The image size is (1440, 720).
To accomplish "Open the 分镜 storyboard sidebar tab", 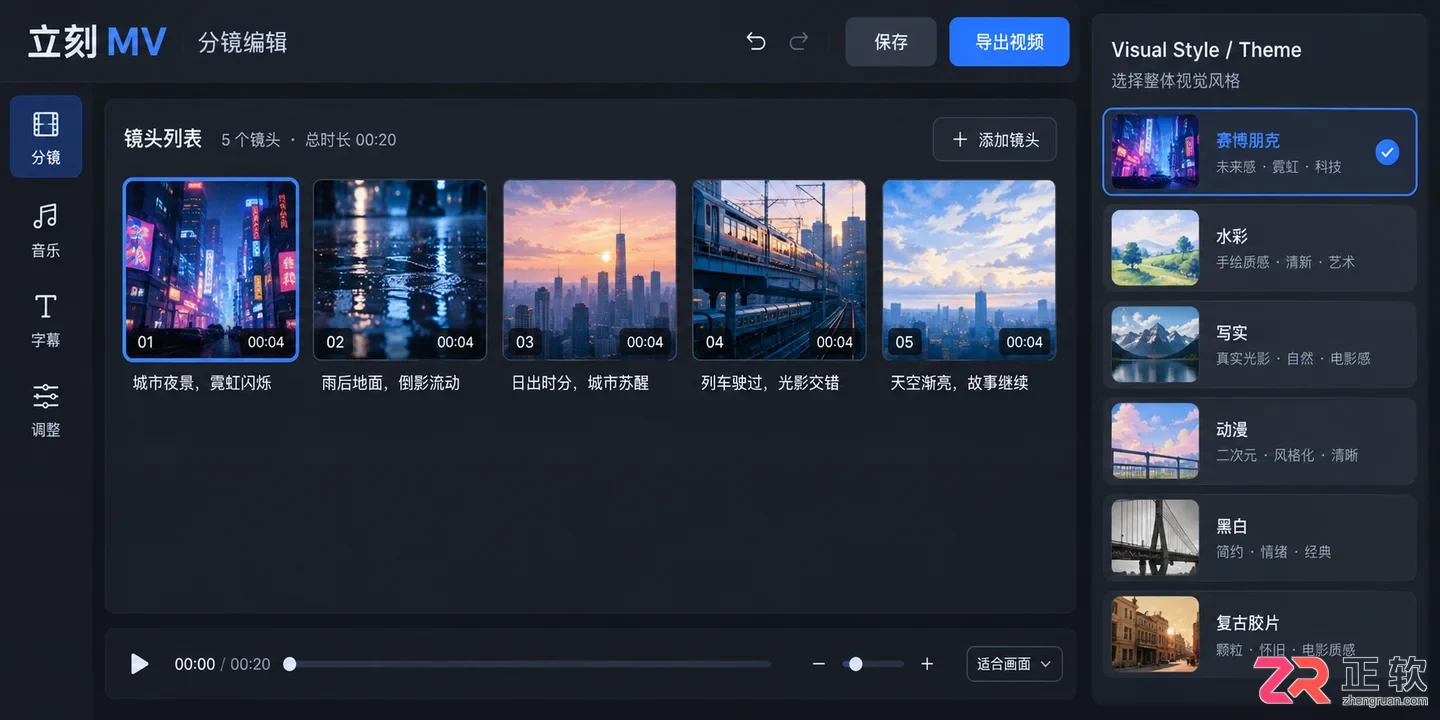I will pyautogui.click(x=46, y=136).
